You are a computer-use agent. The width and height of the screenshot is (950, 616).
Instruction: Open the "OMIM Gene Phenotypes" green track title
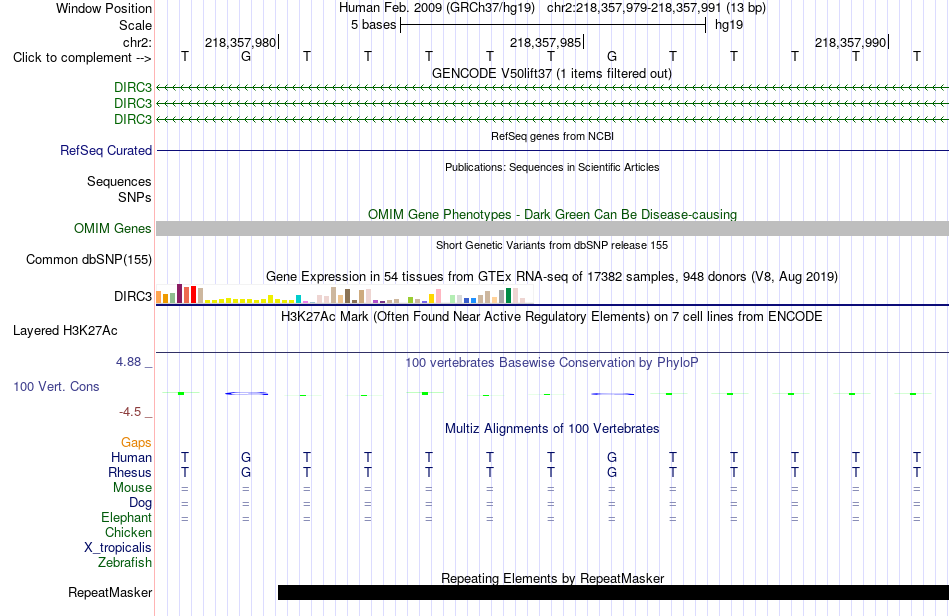(x=552, y=214)
